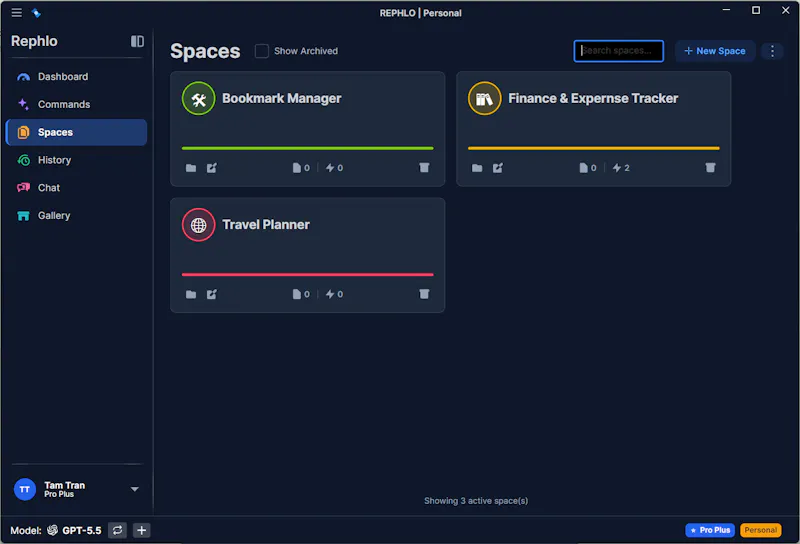Image resolution: width=800 pixels, height=544 pixels.
Task: Open the folder for Travel Planner
Action: click(x=191, y=294)
